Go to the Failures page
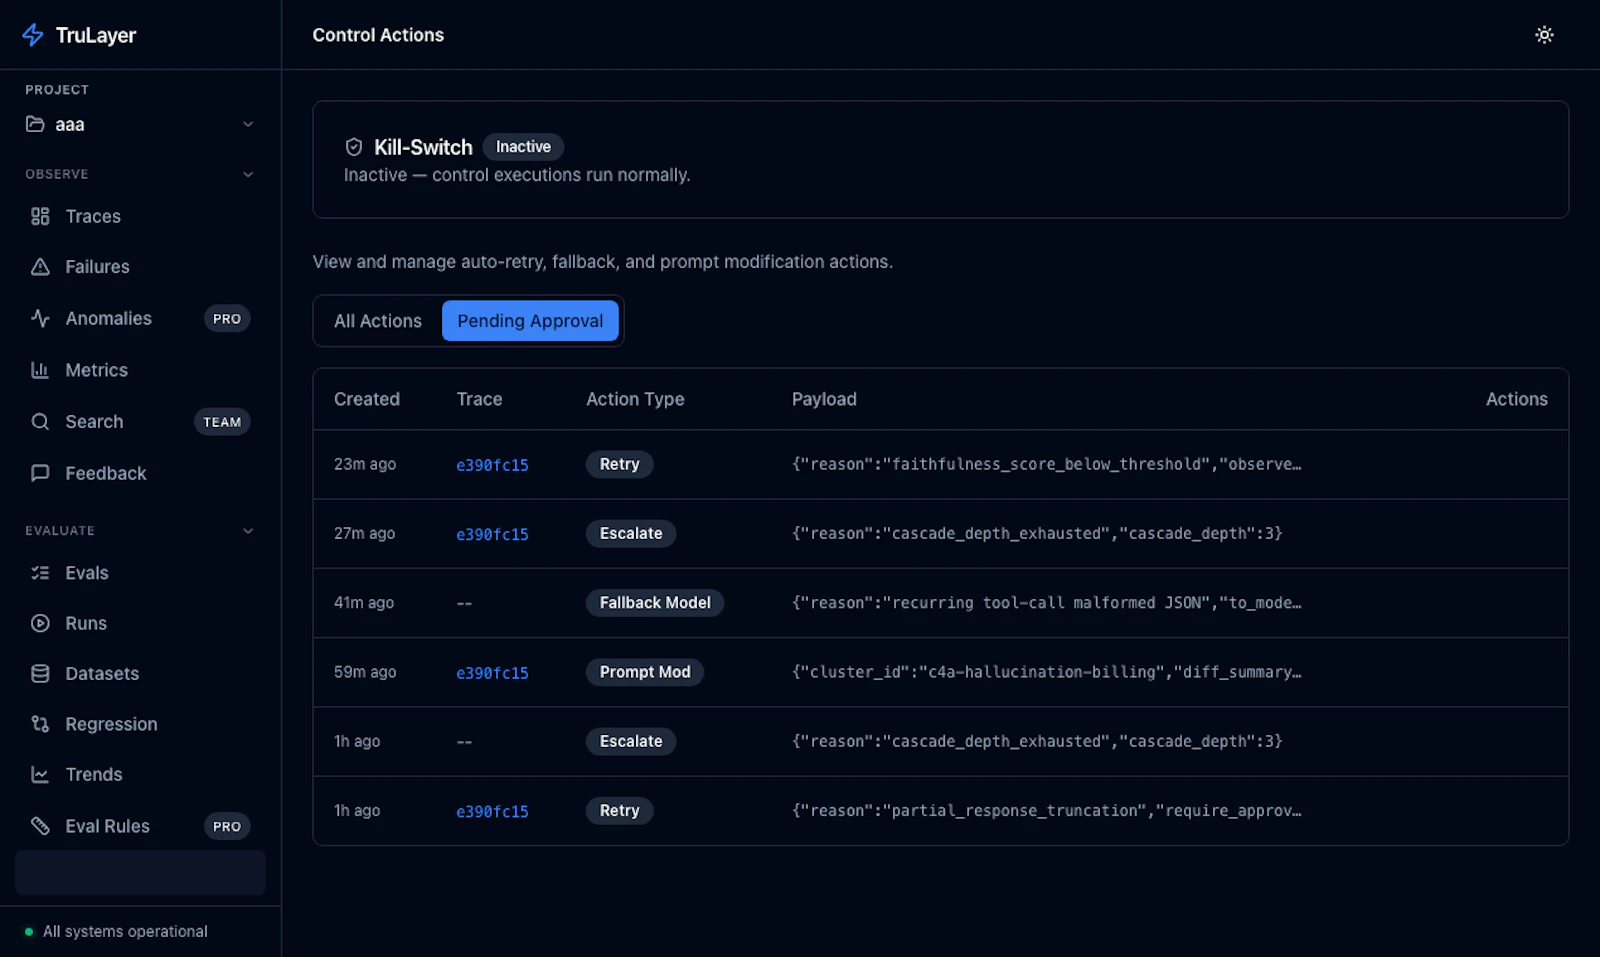 [140, 267]
